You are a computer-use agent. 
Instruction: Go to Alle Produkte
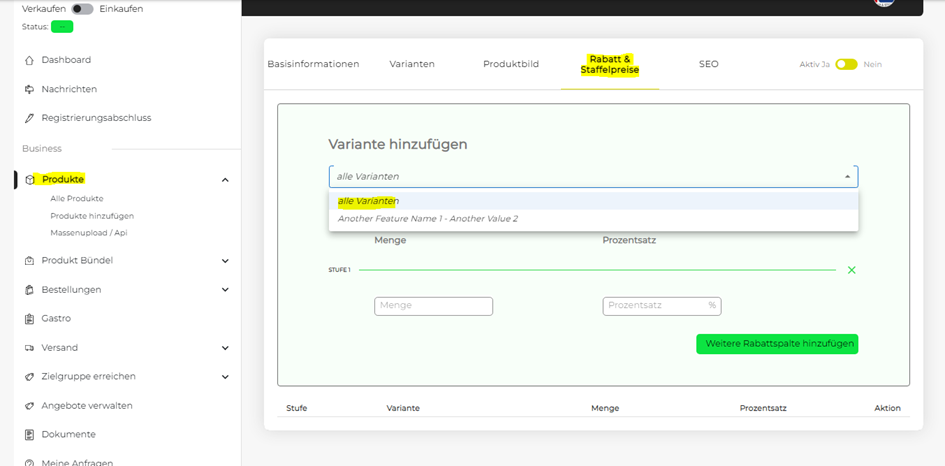point(77,198)
